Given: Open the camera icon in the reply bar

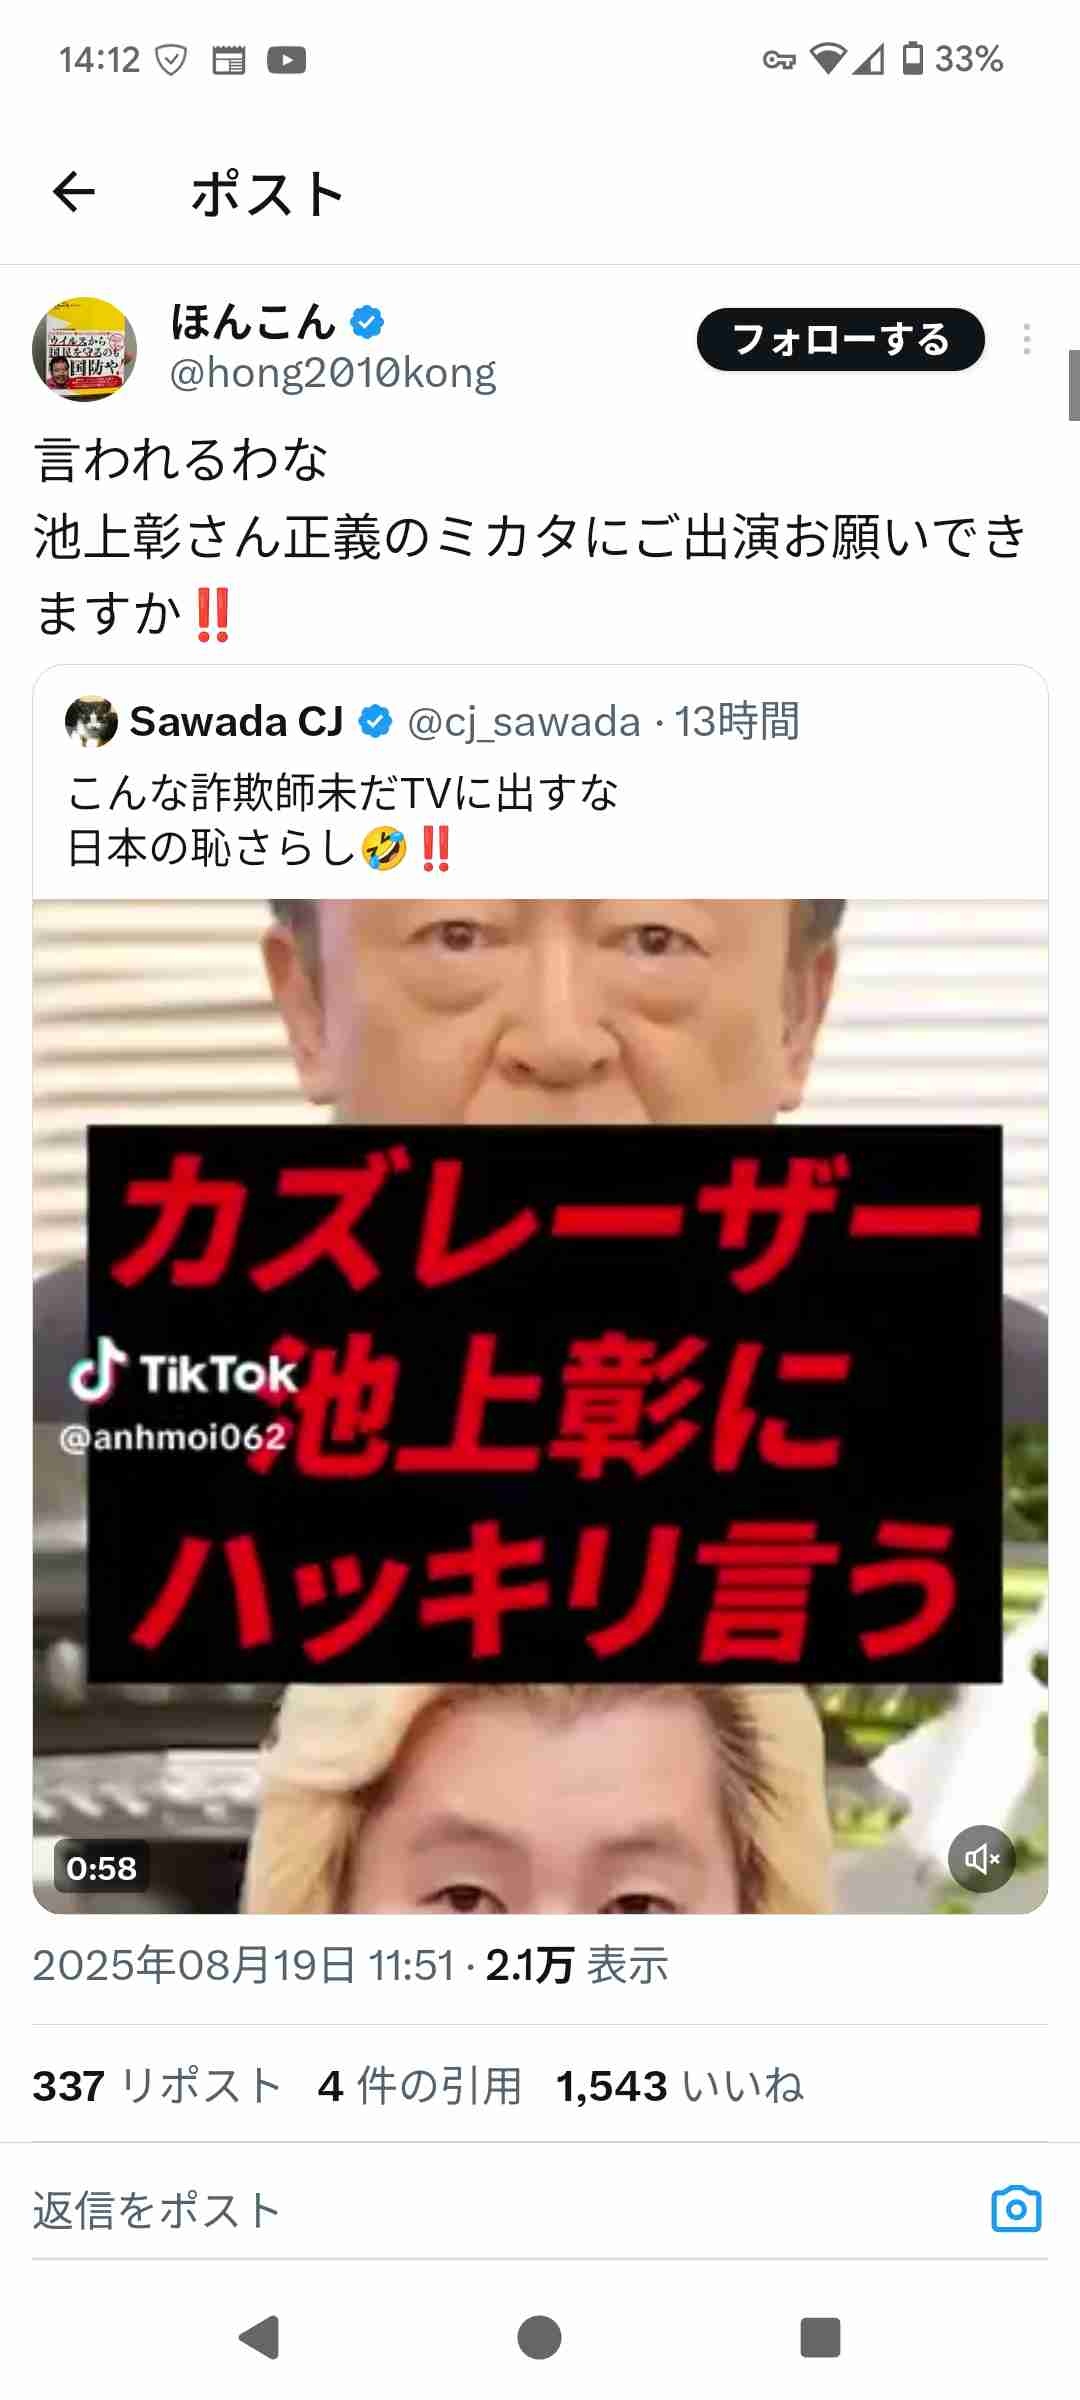Looking at the screenshot, I should 1016,2209.
